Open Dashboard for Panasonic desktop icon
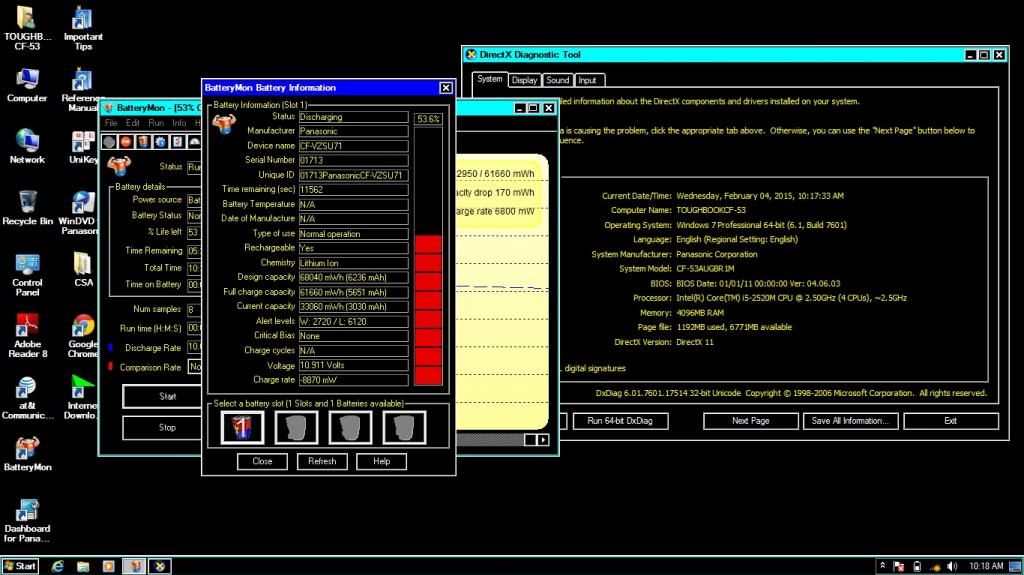The height and width of the screenshot is (575, 1024). [x=27, y=521]
